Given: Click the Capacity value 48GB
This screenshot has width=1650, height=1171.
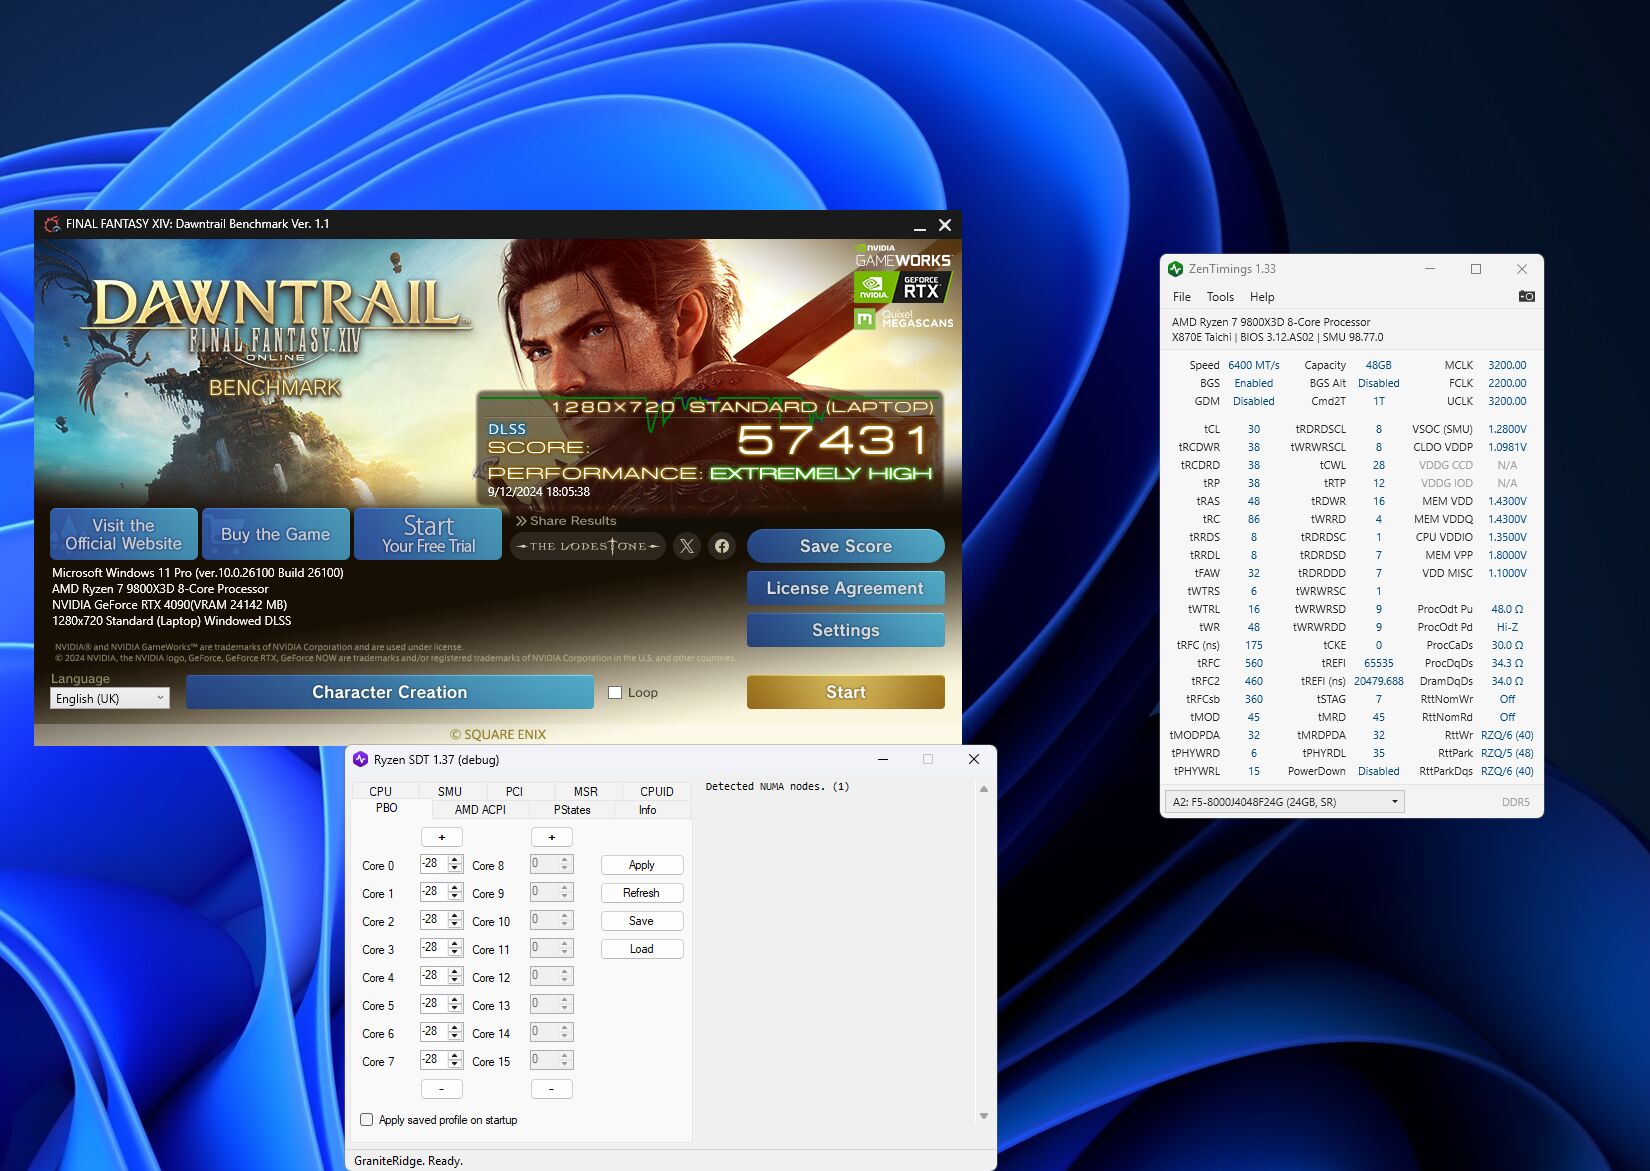Looking at the screenshot, I should pyautogui.click(x=1378, y=365).
